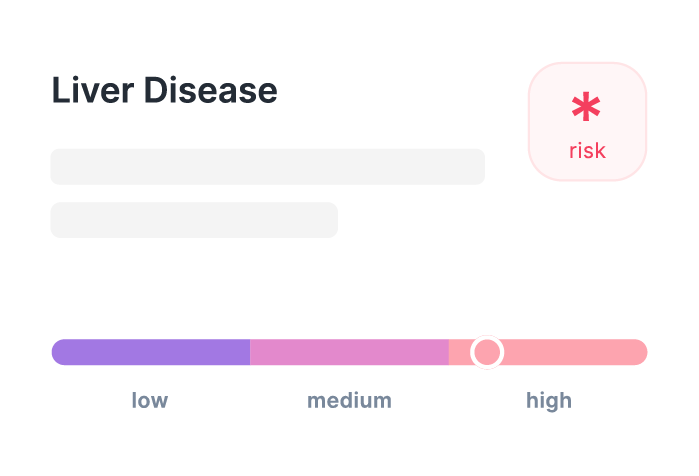The height and width of the screenshot is (476, 699).
Task: Click the rounded purple start of risk bar
Action: (x=60, y=352)
